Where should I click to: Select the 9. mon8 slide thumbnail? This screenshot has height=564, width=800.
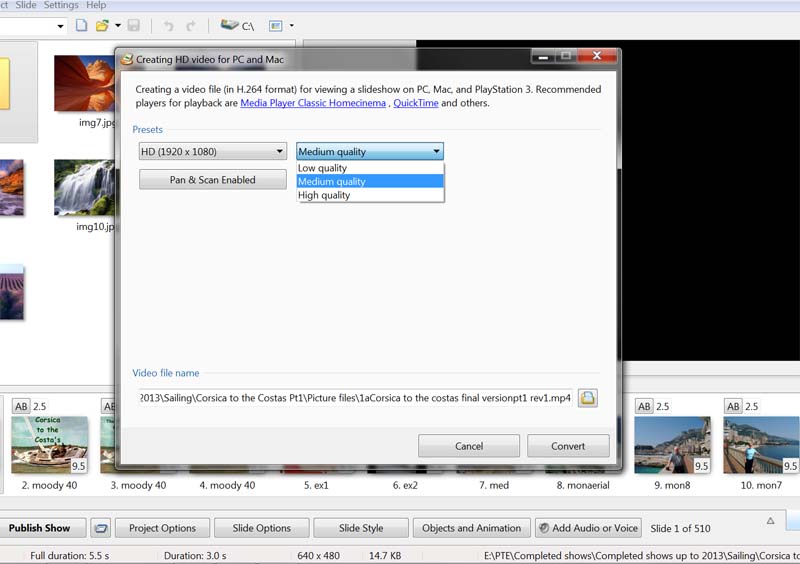click(x=672, y=446)
